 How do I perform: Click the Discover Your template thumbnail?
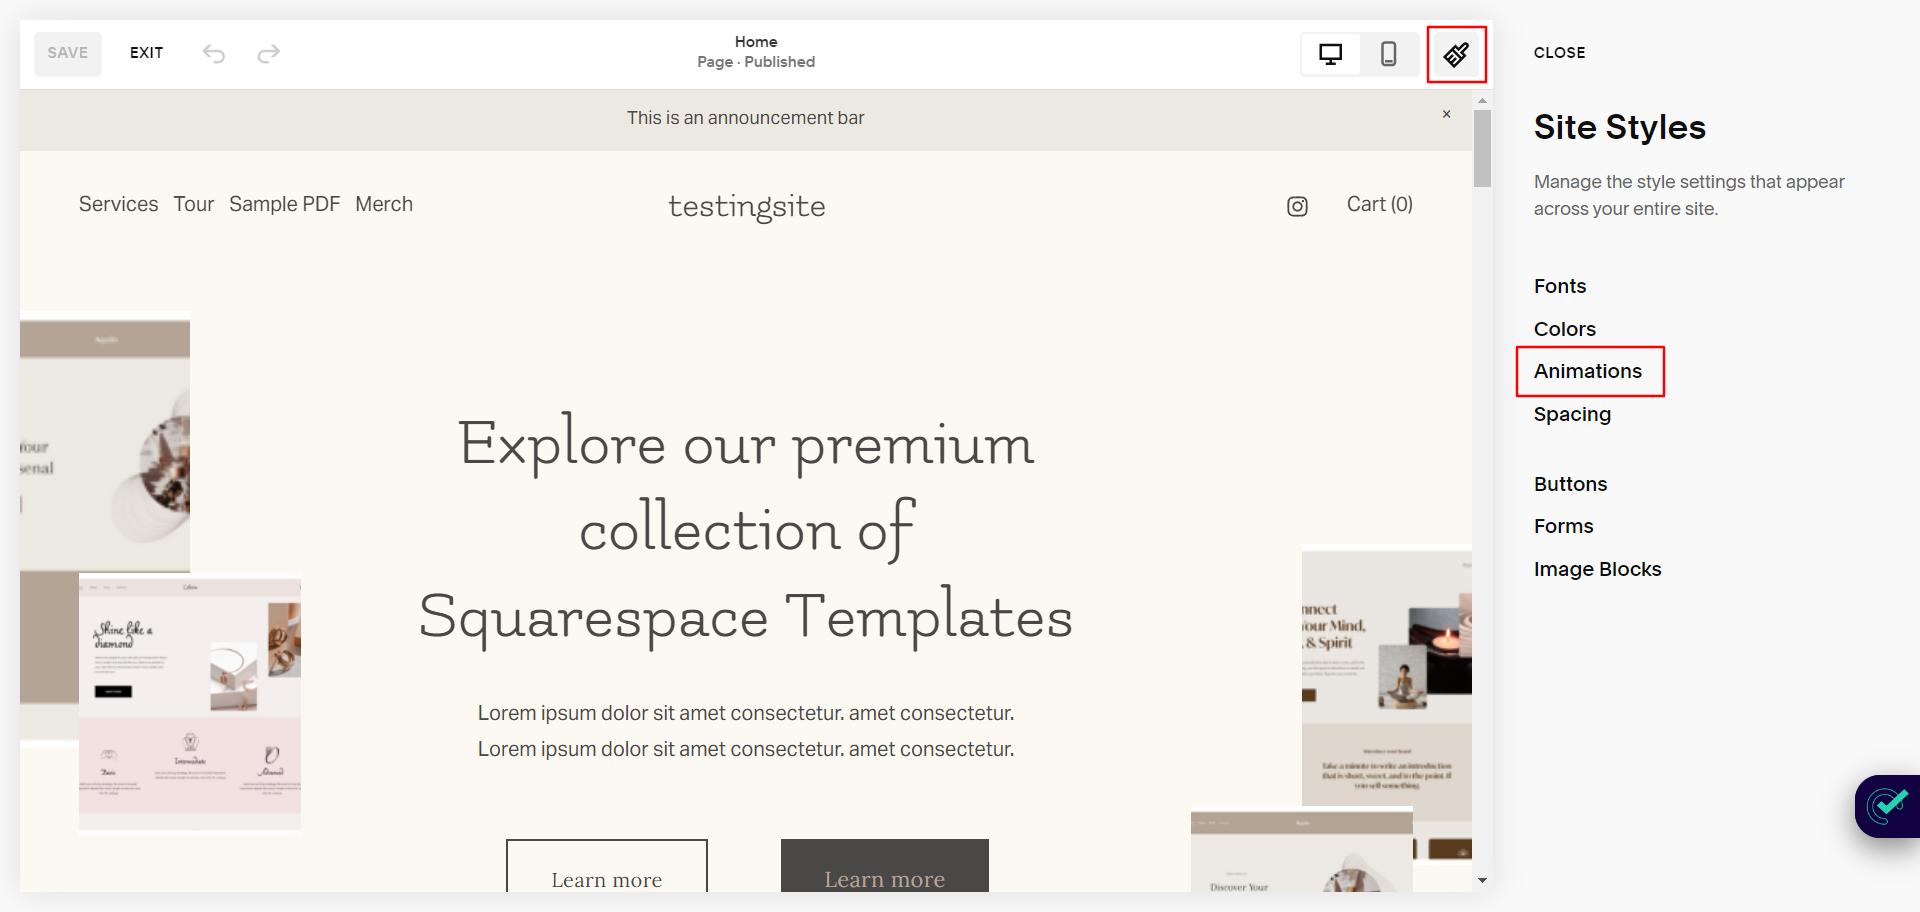click(x=1301, y=850)
